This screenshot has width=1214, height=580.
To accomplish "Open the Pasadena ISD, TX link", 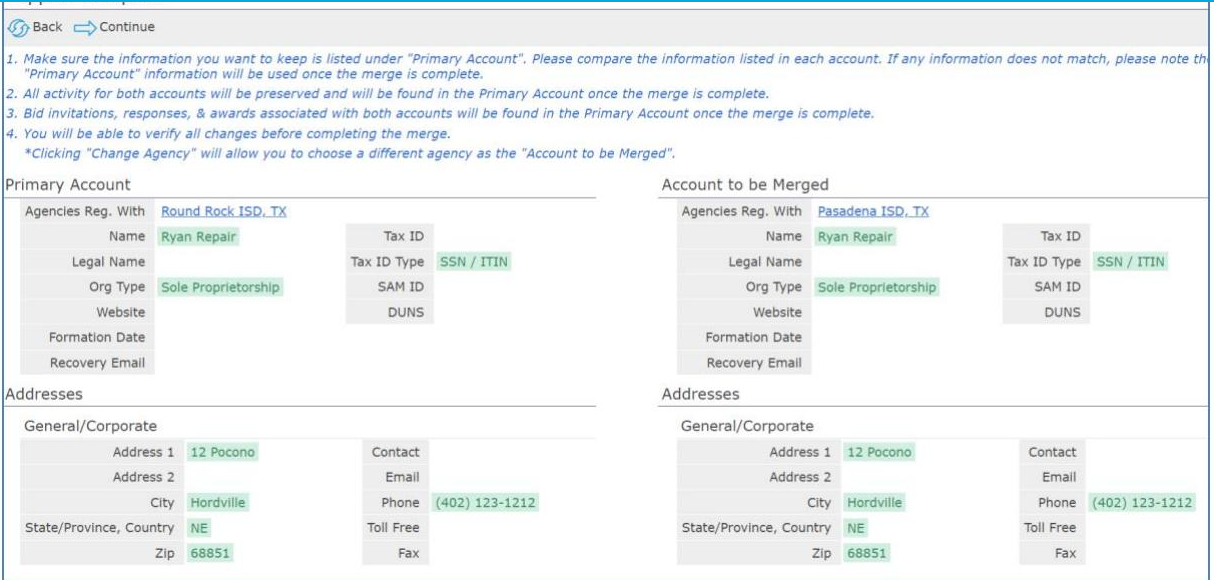I will pos(873,212).
